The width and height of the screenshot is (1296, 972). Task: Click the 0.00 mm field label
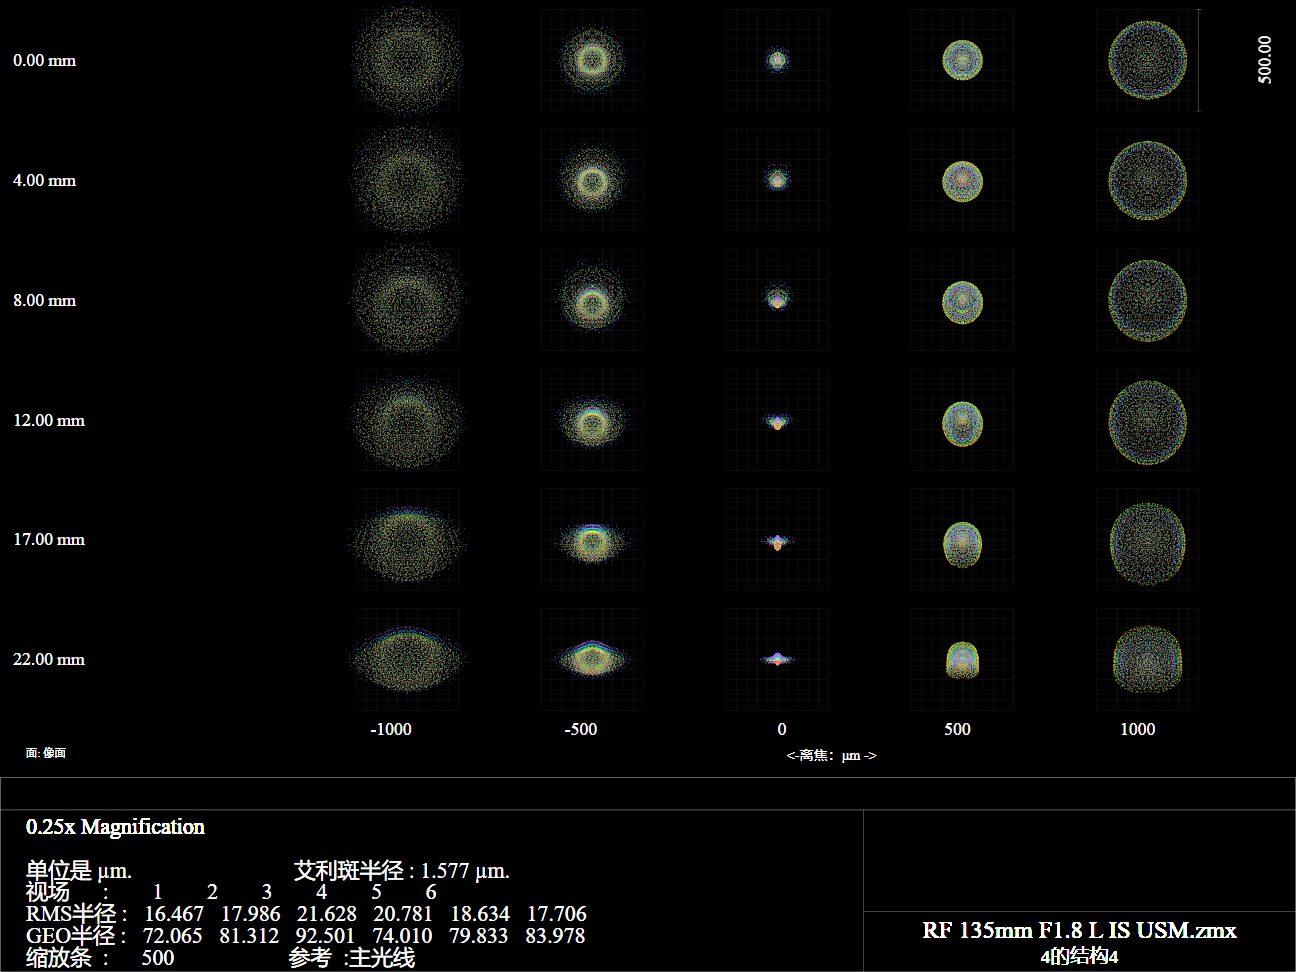click(x=44, y=60)
